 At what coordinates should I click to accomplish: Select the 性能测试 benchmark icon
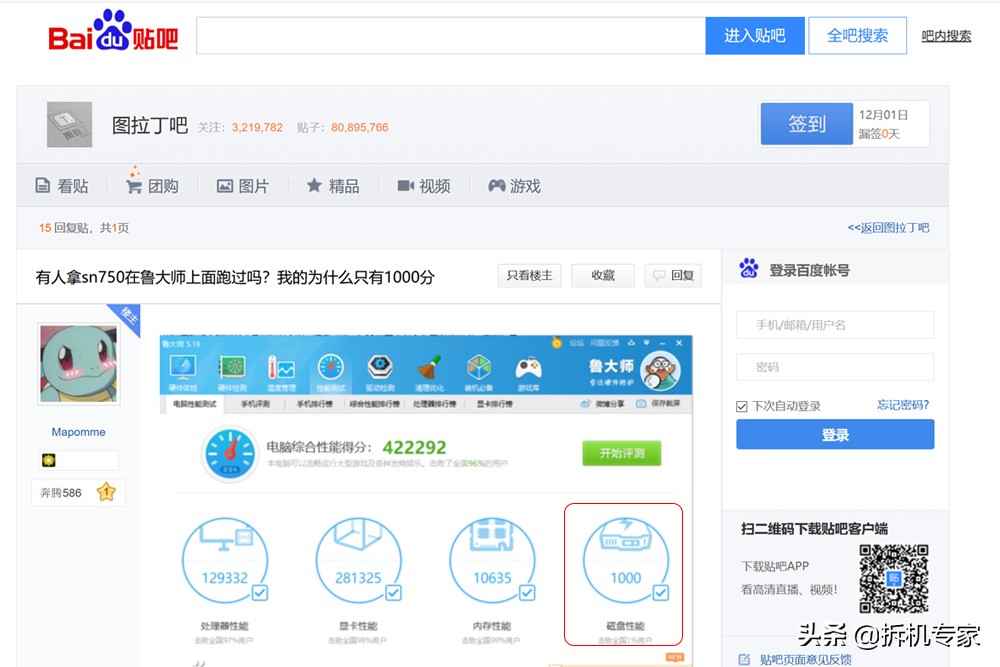point(330,368)
